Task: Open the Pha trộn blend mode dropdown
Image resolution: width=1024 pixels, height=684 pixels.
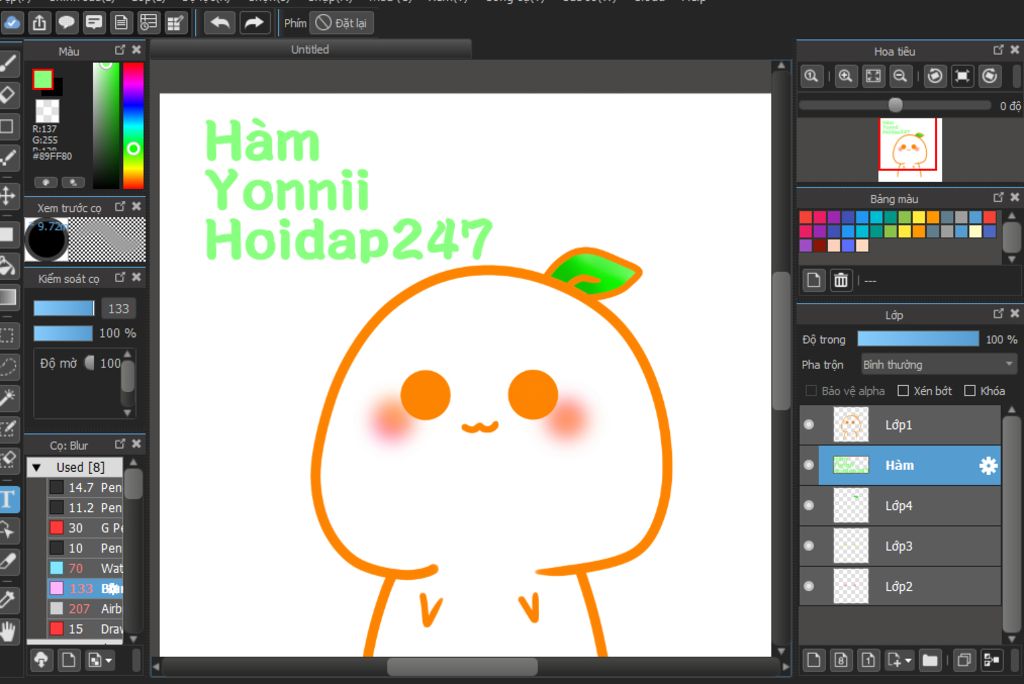Action: pos(938,365)
